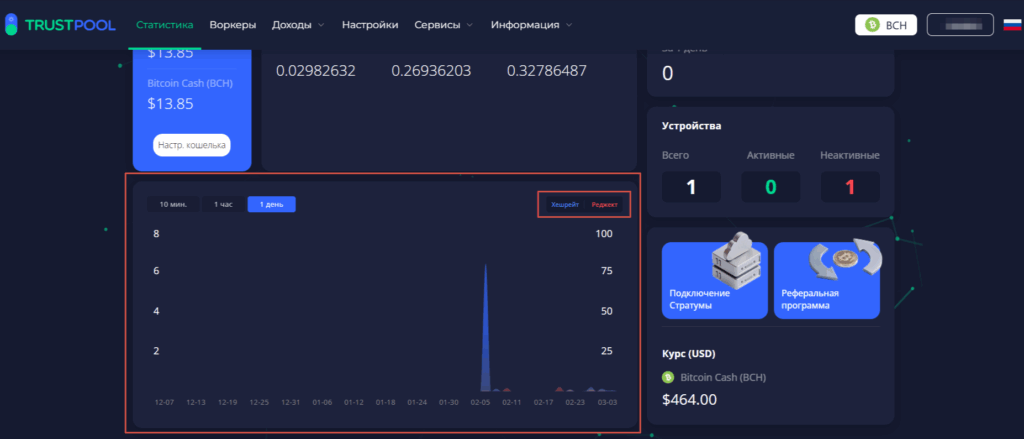
Task: Go to the Воркеры menu item
Action: (x=233, y=24)
